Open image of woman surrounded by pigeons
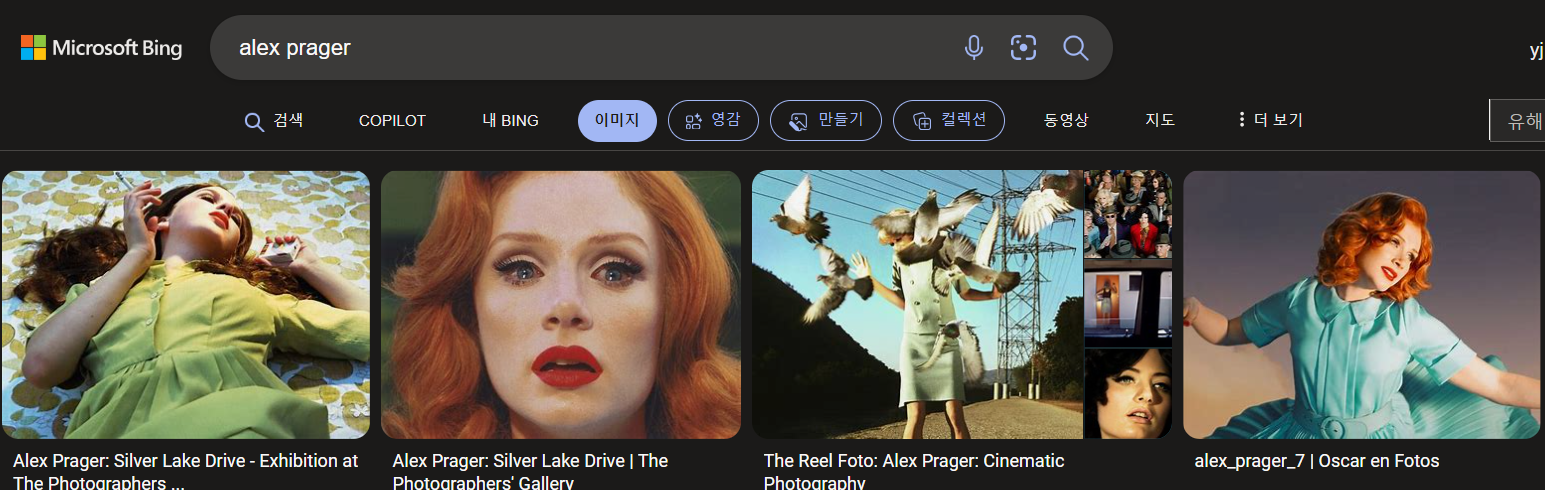This screenshot has height=490, width=1545. pyautogui.click(x=917, y=304)
